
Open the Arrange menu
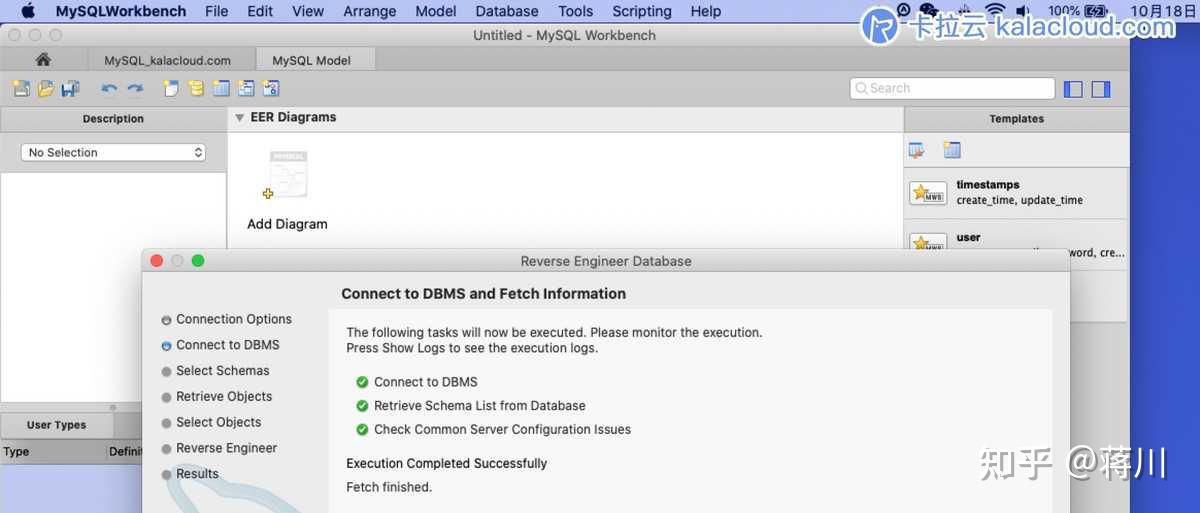tap(368, 11)
